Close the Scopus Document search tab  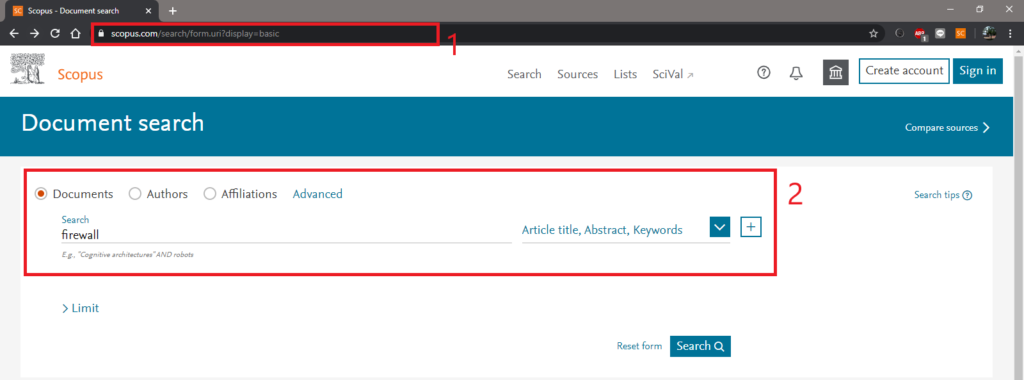[x=149, y=10]
